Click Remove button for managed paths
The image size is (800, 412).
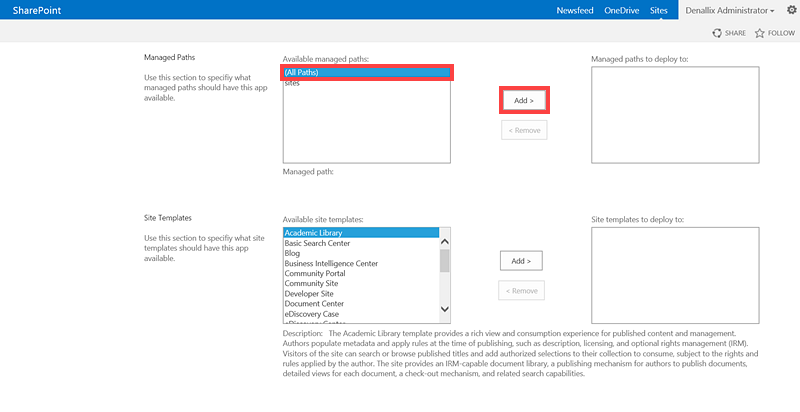(524, 130)
